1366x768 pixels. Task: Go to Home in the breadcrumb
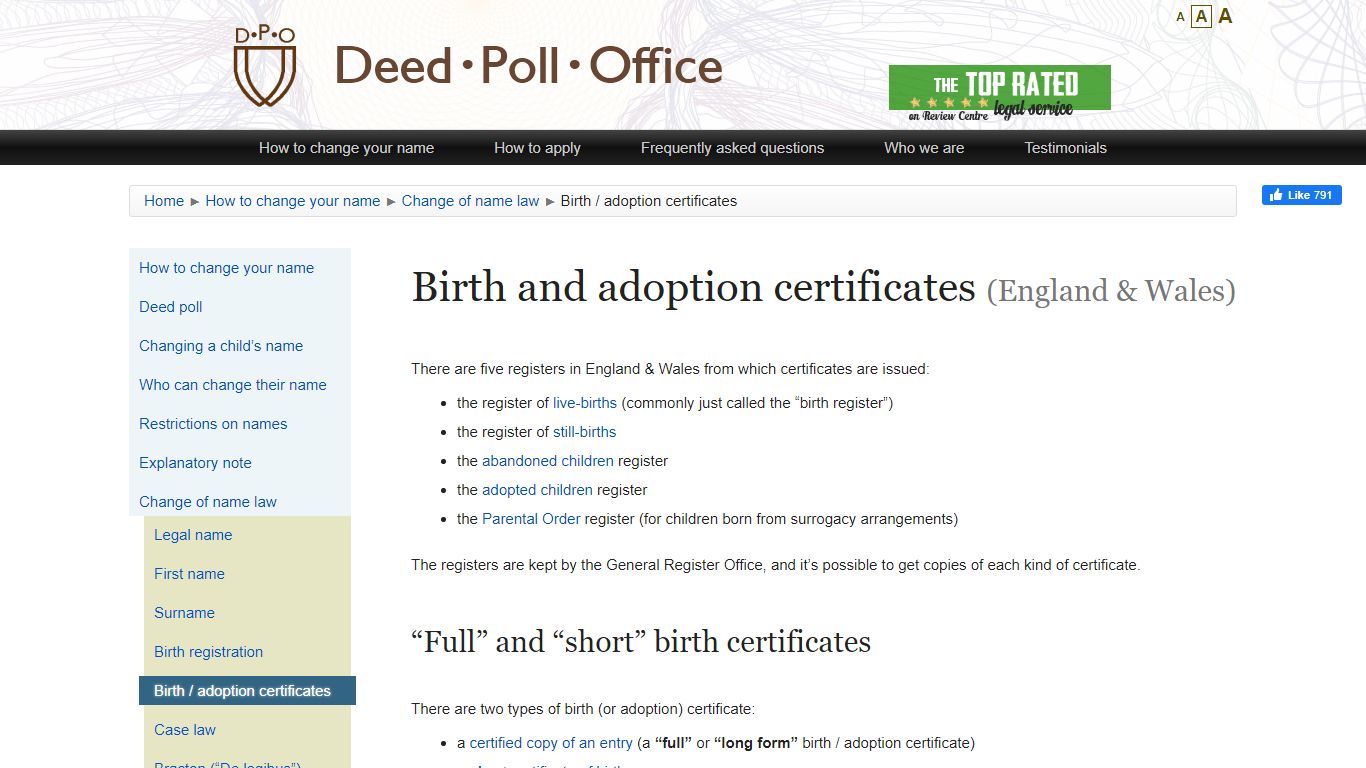164,201
